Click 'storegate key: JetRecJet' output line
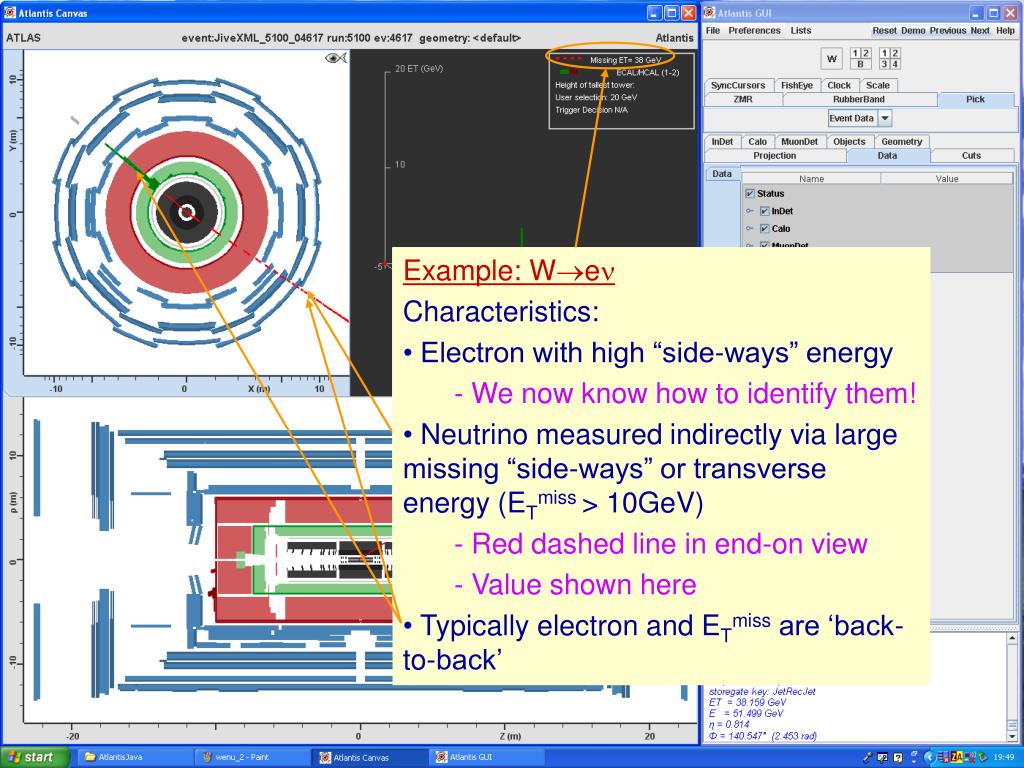 (x=762, y=692)
